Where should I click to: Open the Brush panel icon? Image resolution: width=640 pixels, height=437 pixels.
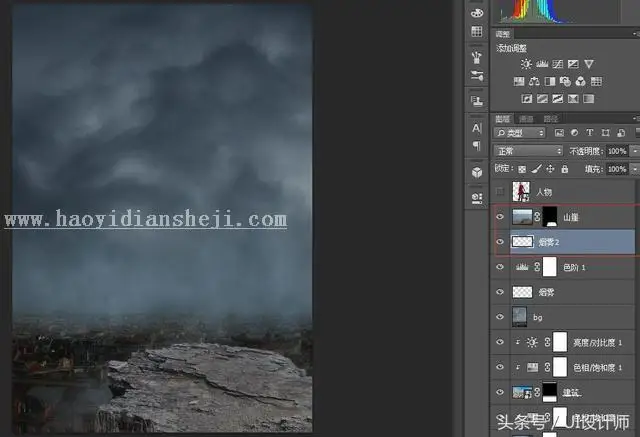coord(477,75)
